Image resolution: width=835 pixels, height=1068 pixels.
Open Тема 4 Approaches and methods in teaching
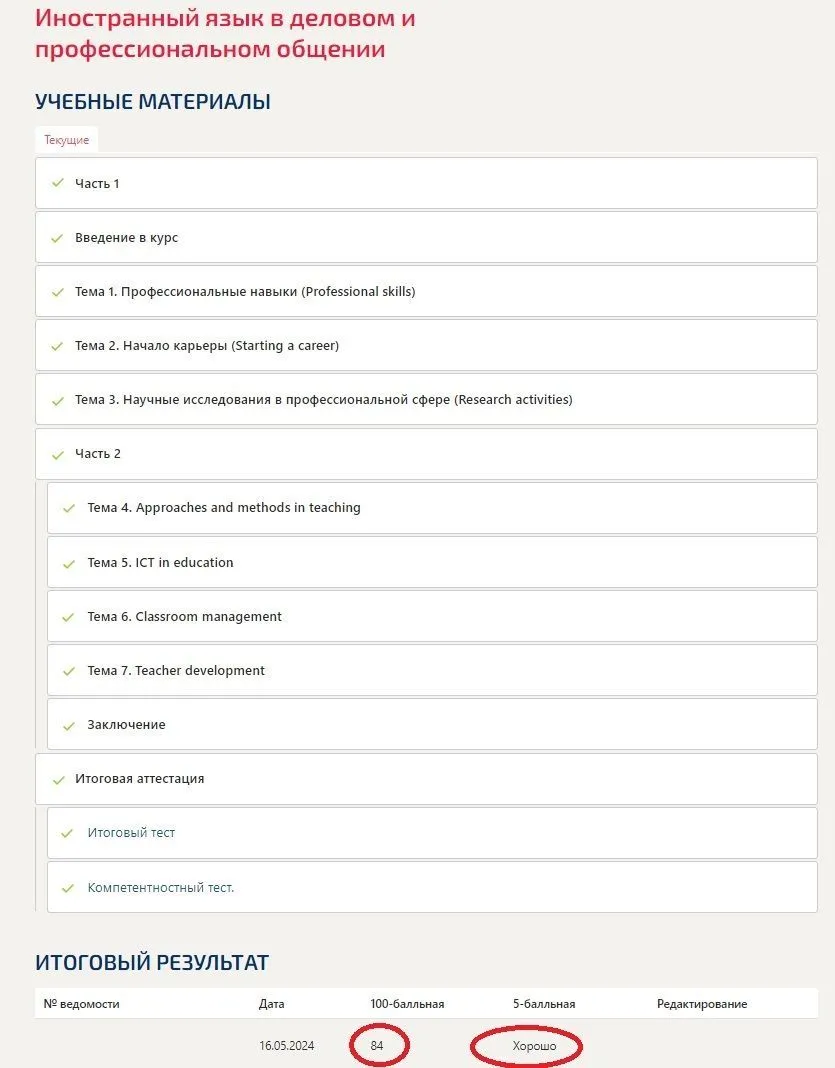[x=224, y=508]
